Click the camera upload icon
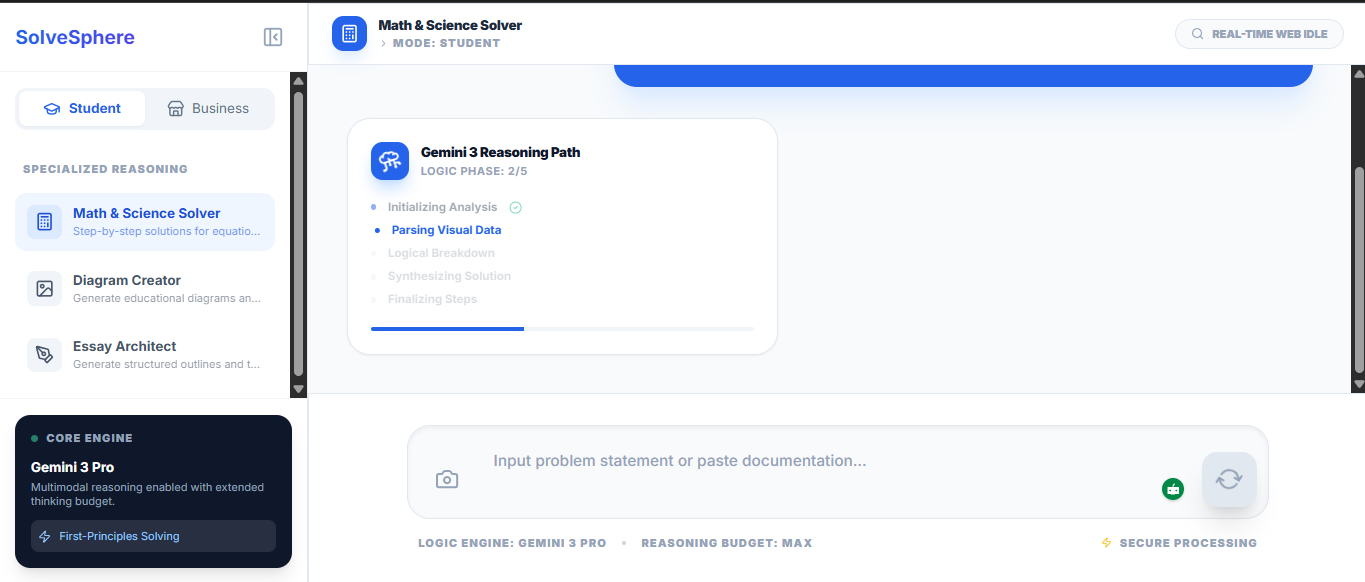 (x=447, y=480)
